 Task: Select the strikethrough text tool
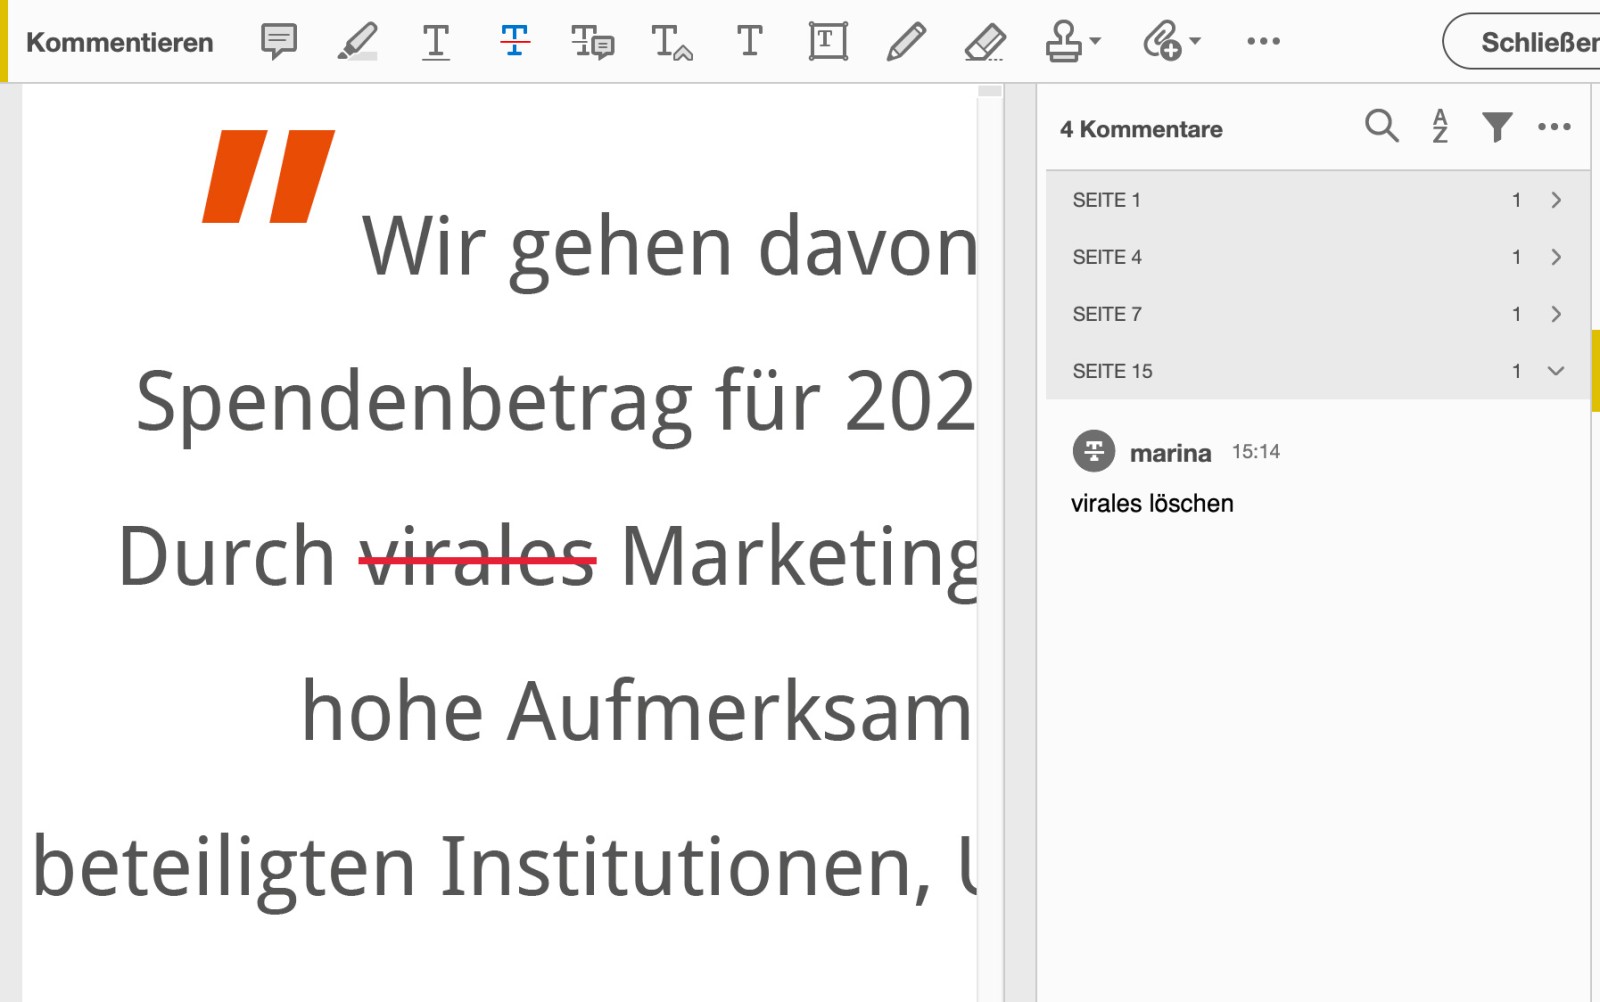[514, 41]
